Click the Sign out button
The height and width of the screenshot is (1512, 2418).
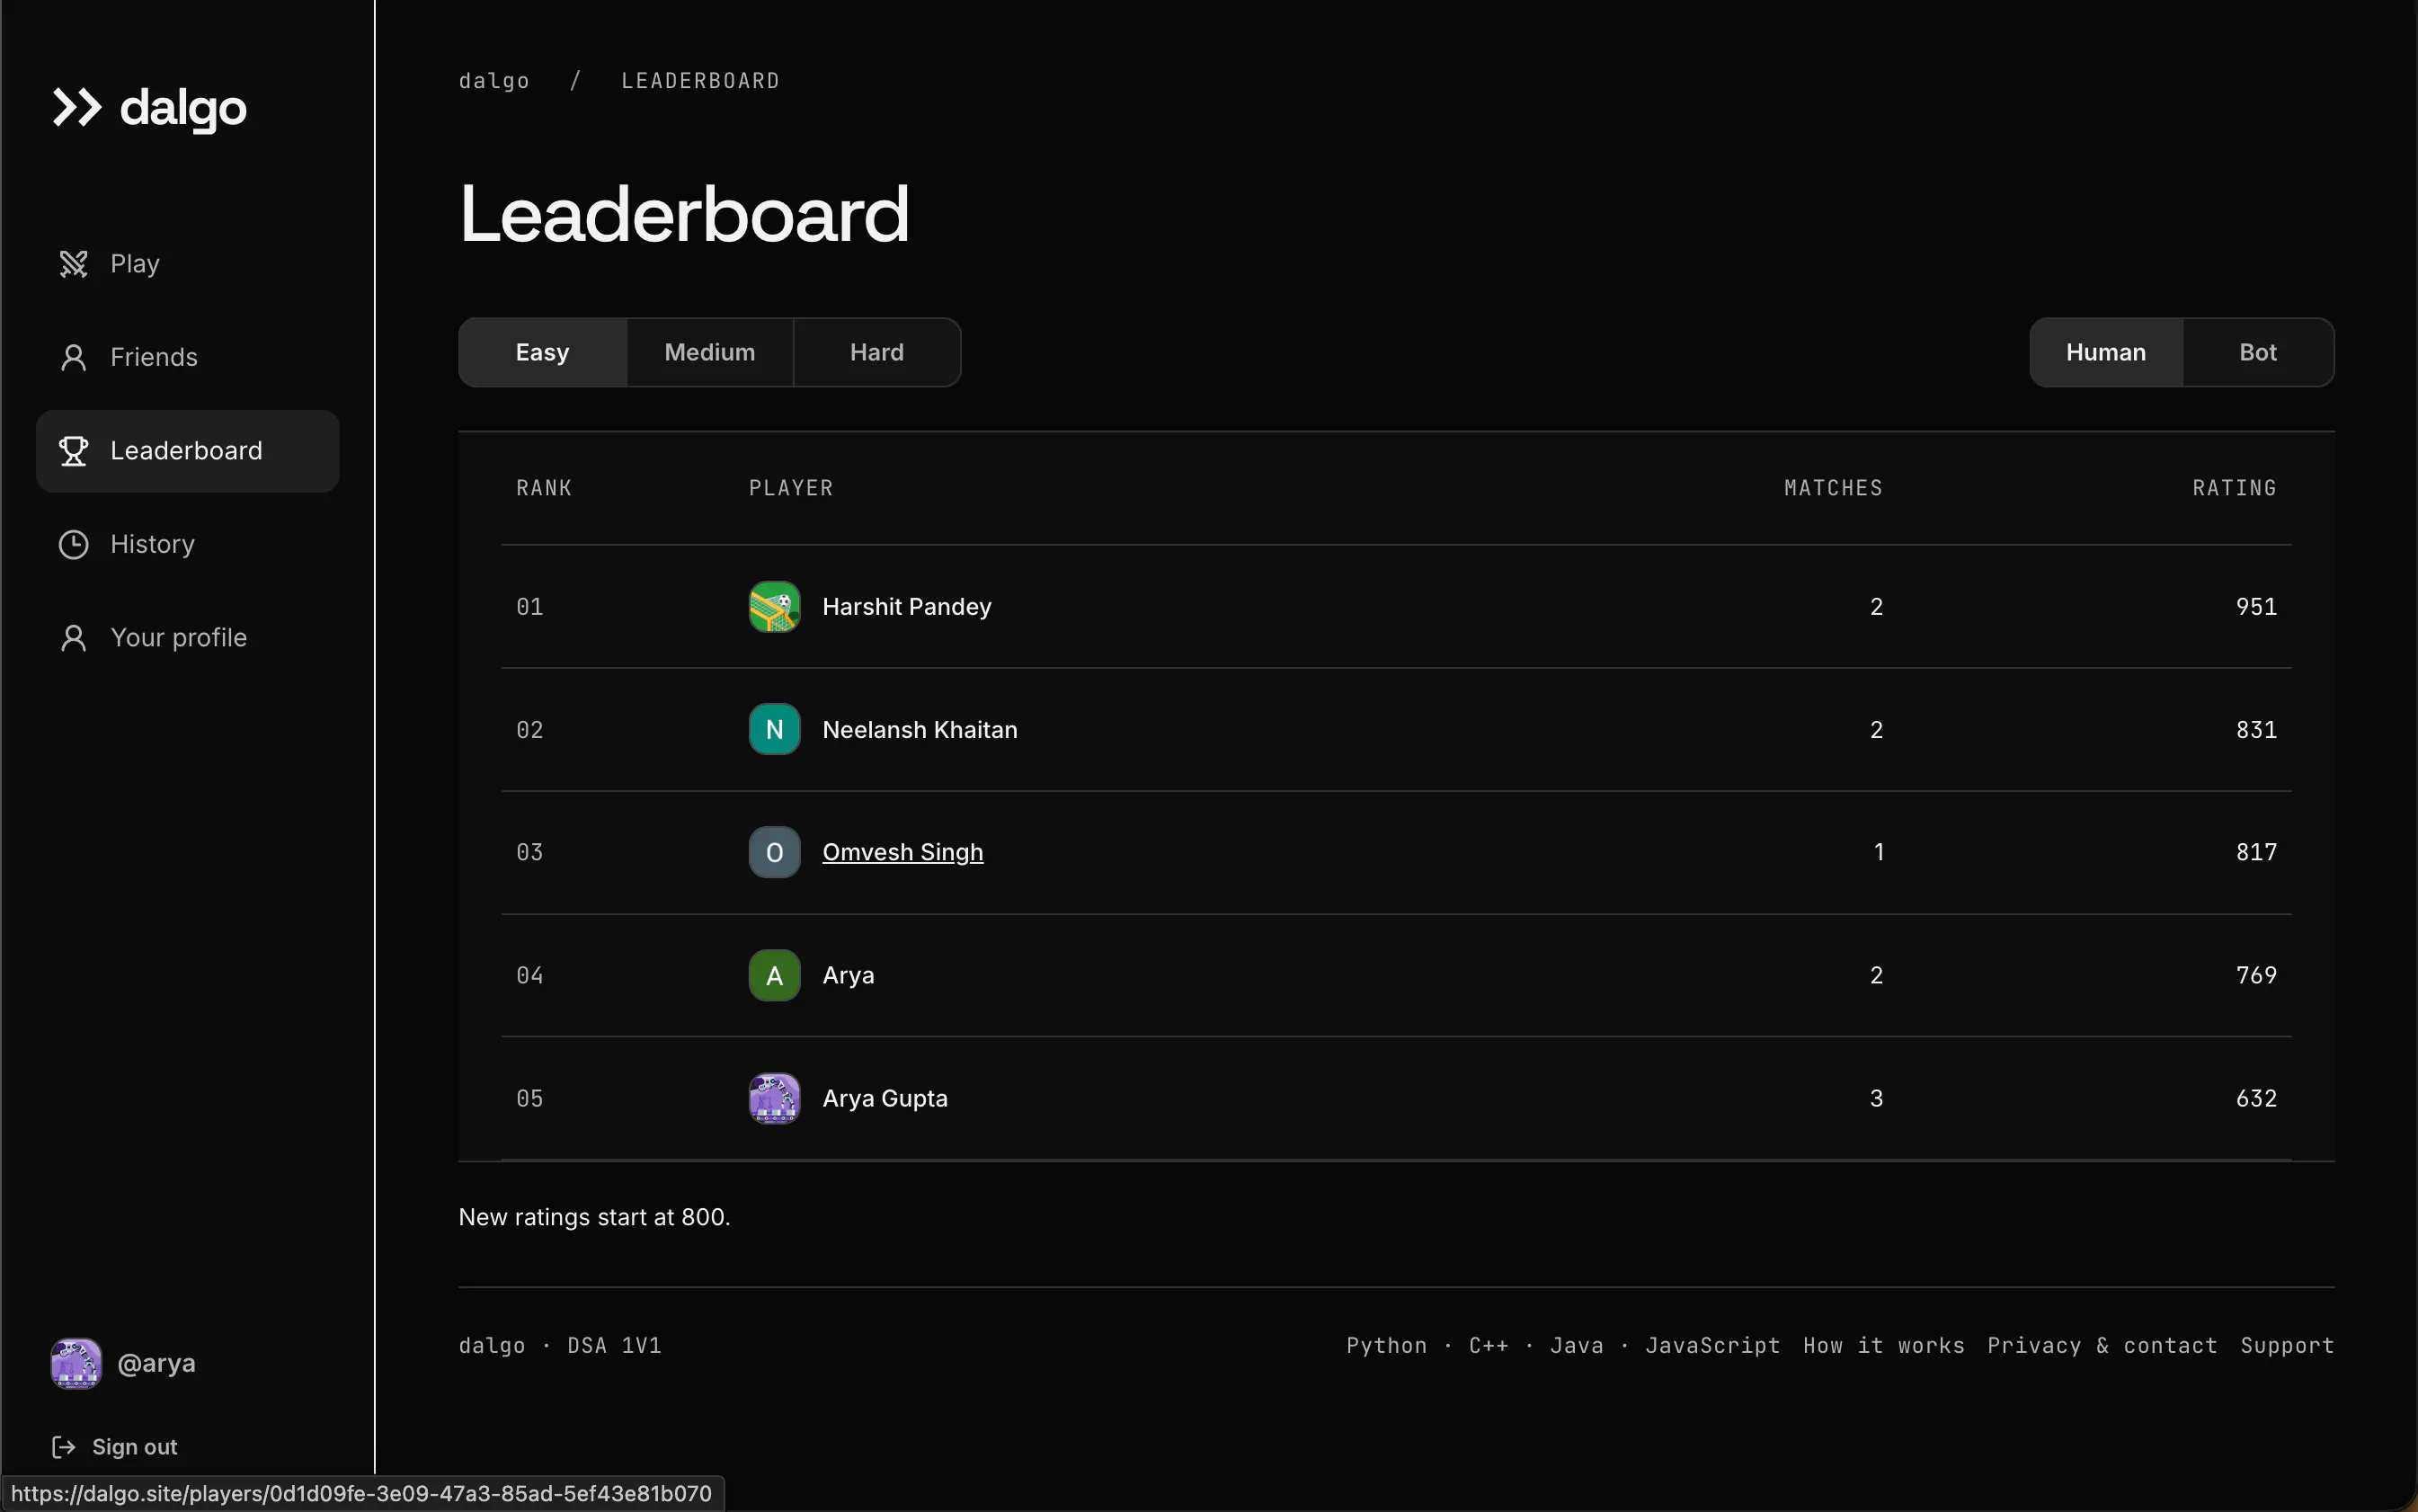(x=115, y=1447)
